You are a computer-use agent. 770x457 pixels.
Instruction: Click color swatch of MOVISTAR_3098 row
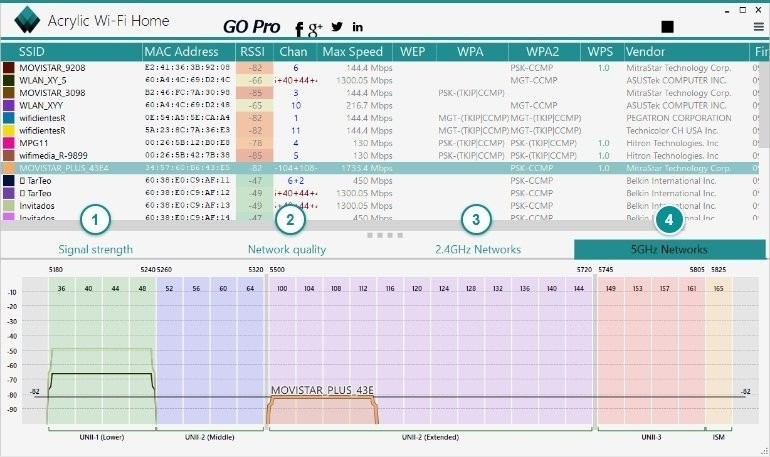pos(9,92)
